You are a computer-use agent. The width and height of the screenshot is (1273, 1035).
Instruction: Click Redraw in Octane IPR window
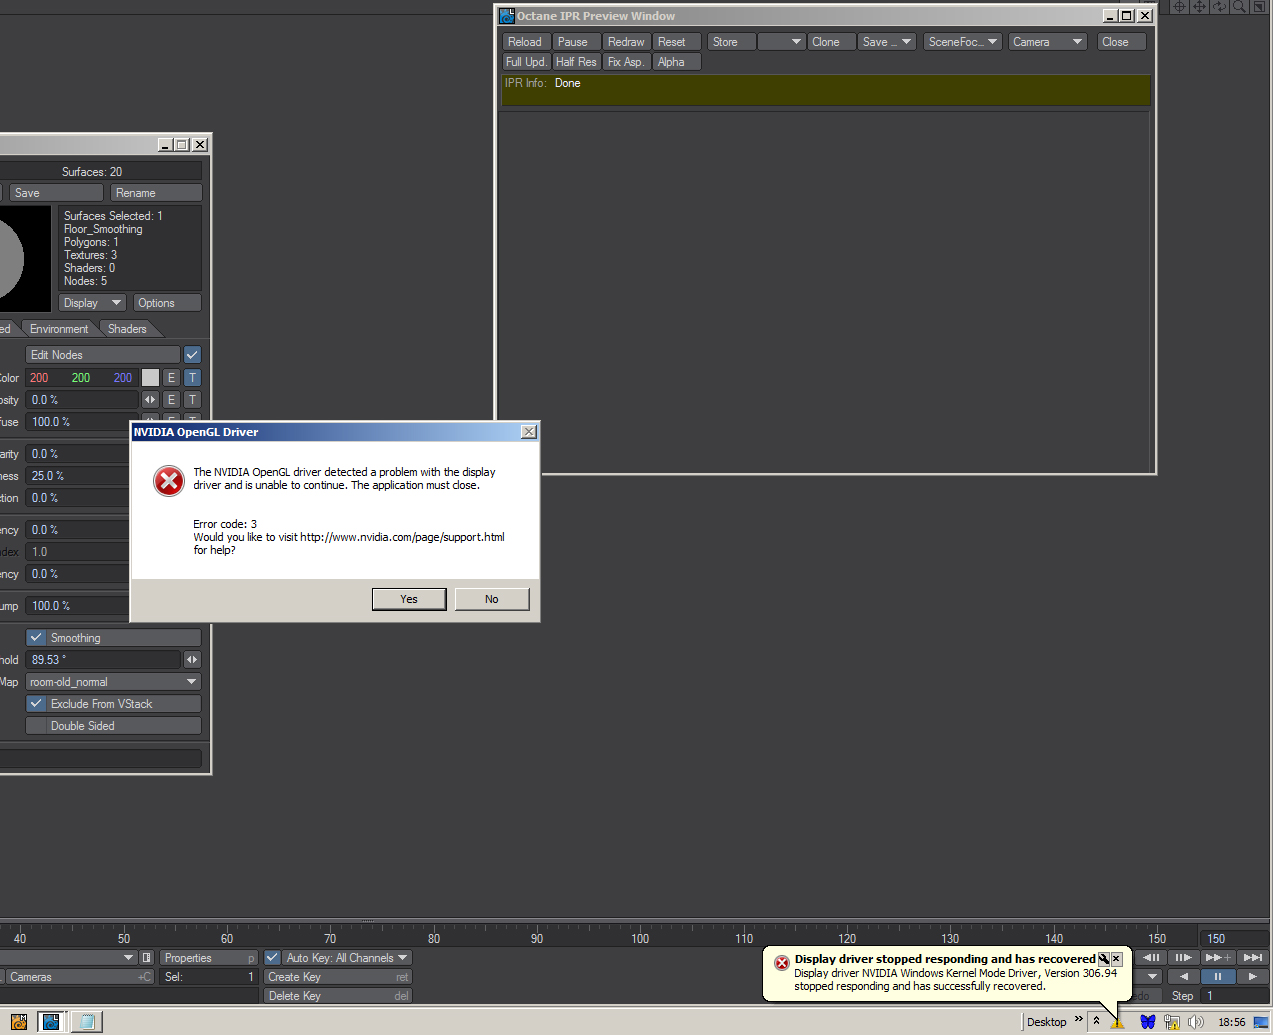click(627, 42)
